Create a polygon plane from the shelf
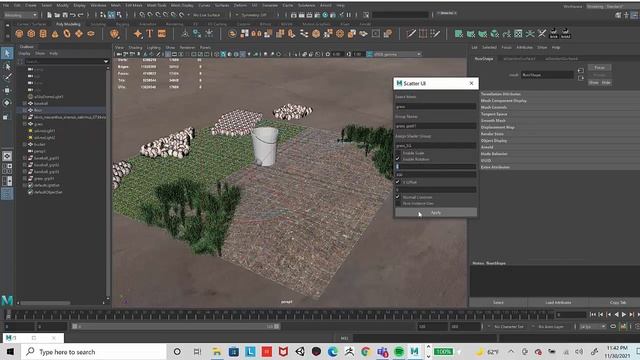The image size is (640, 360). pyautogui.click(x=79, y=34)
